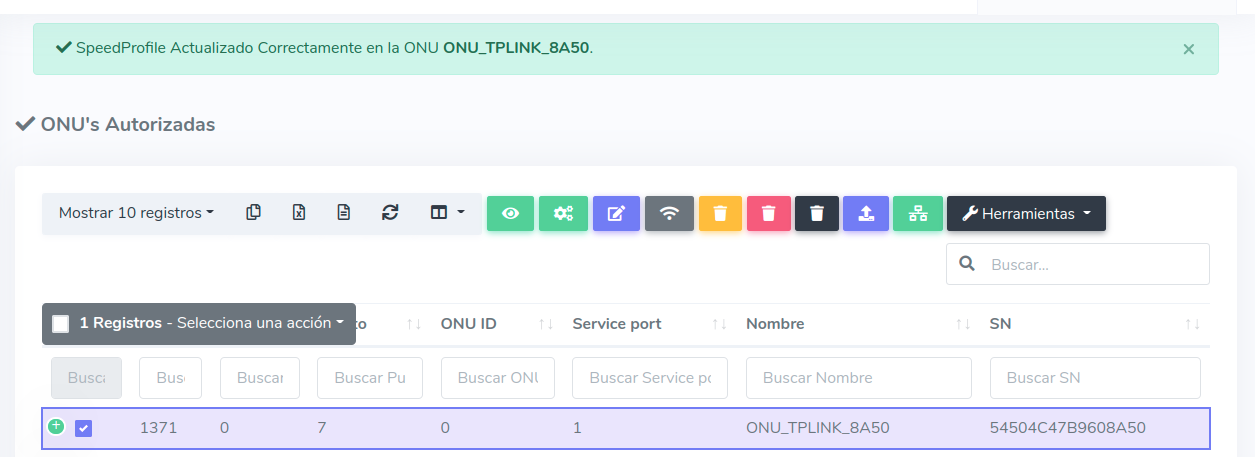The width and height of the screenshot is (1255, 457).
Task: Click the black trash can button
Action: coord(817,214)
